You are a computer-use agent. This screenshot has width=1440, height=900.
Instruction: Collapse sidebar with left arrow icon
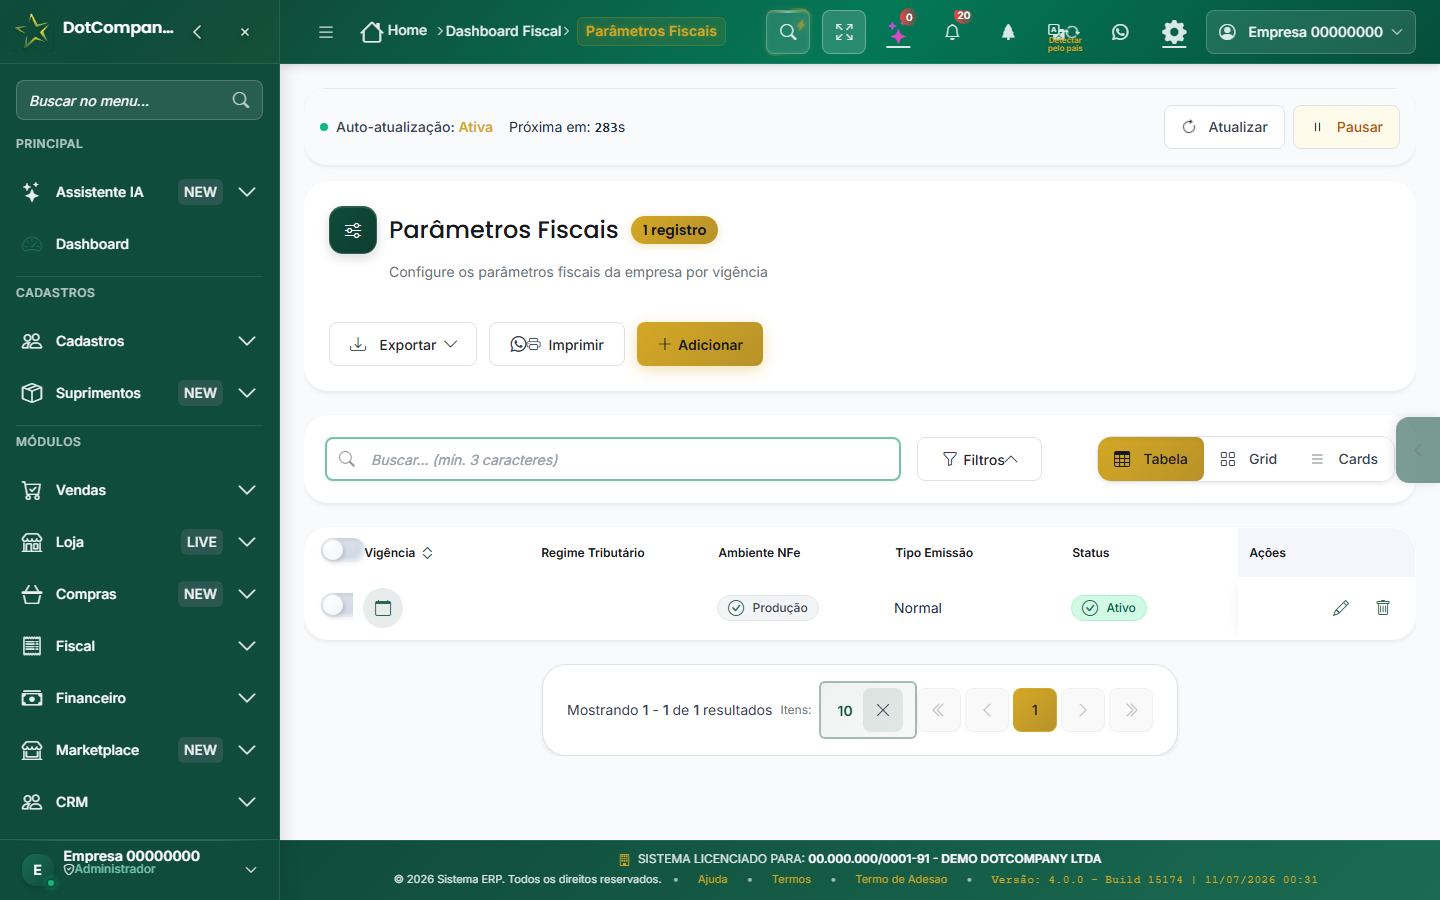197,32
